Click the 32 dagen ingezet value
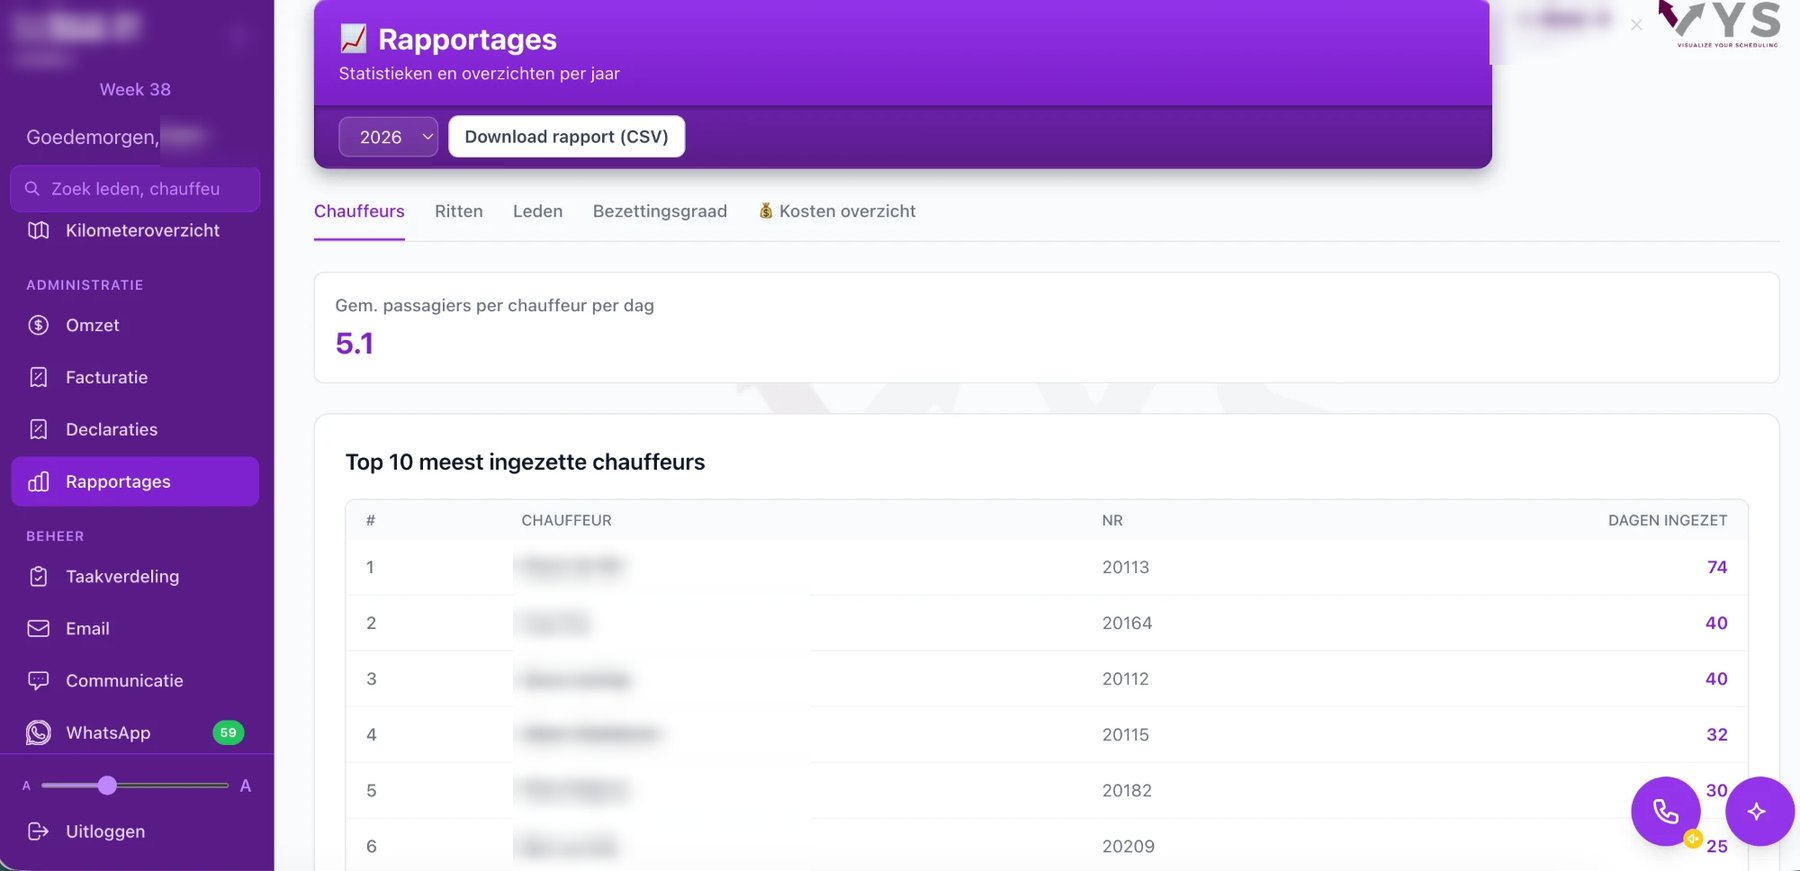This screenshot has height=871, width=1800. 1717,735
